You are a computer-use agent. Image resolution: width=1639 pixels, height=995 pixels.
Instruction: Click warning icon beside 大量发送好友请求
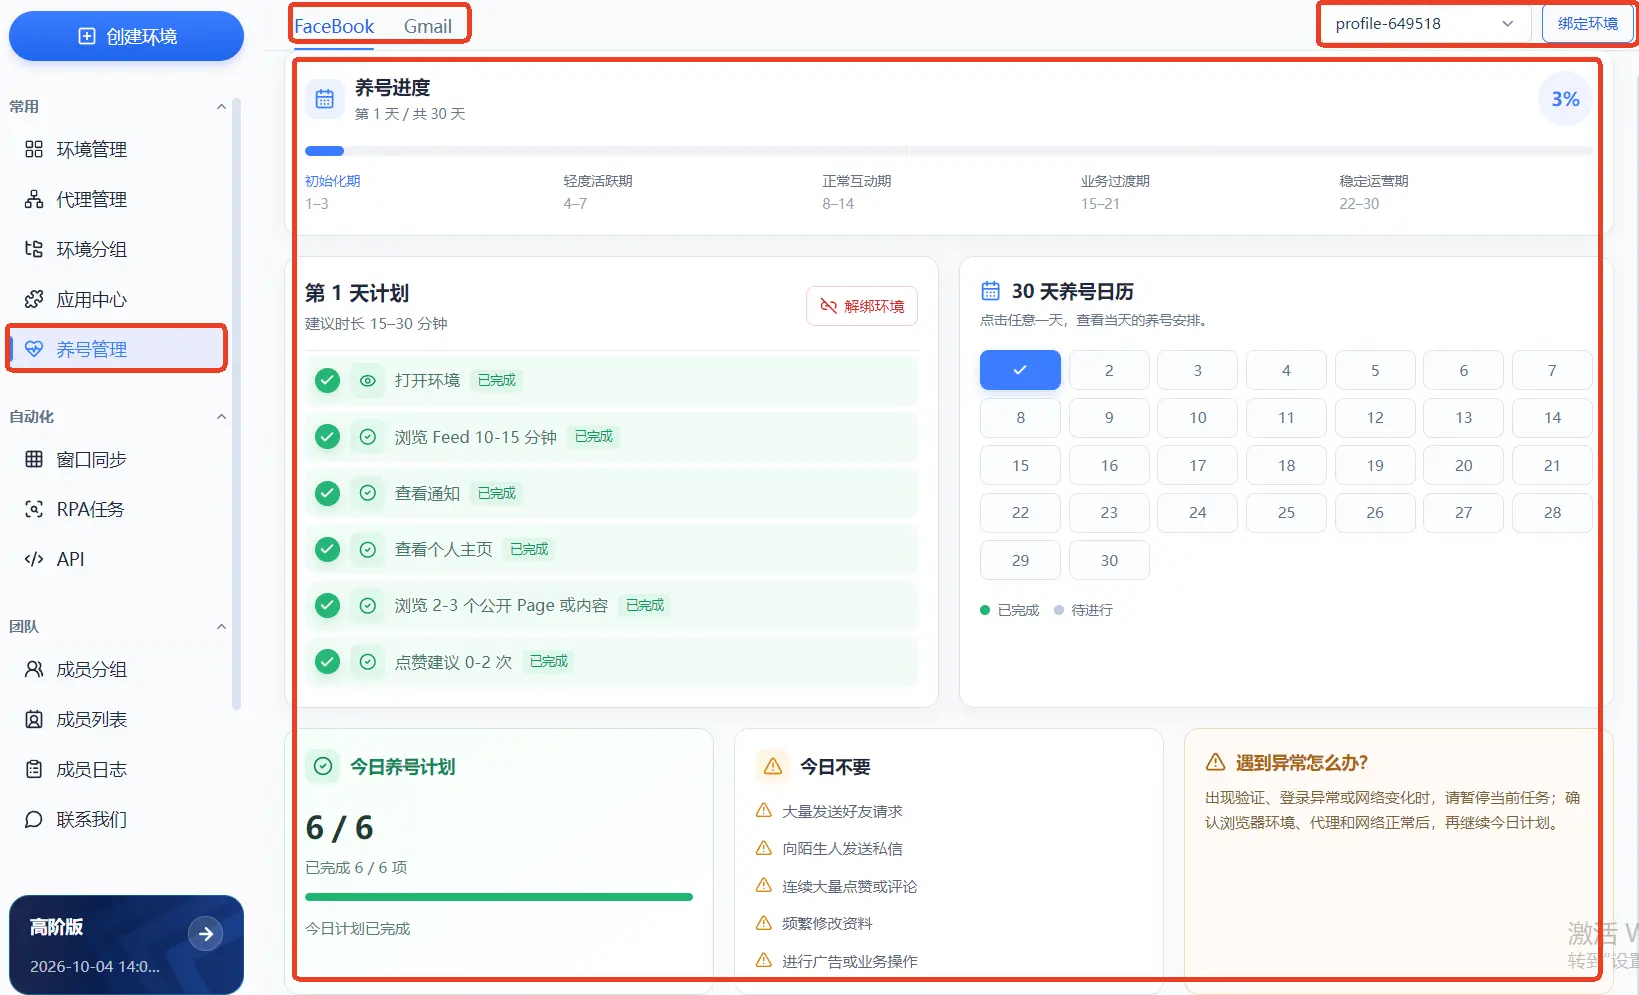(x=764, y=811)
